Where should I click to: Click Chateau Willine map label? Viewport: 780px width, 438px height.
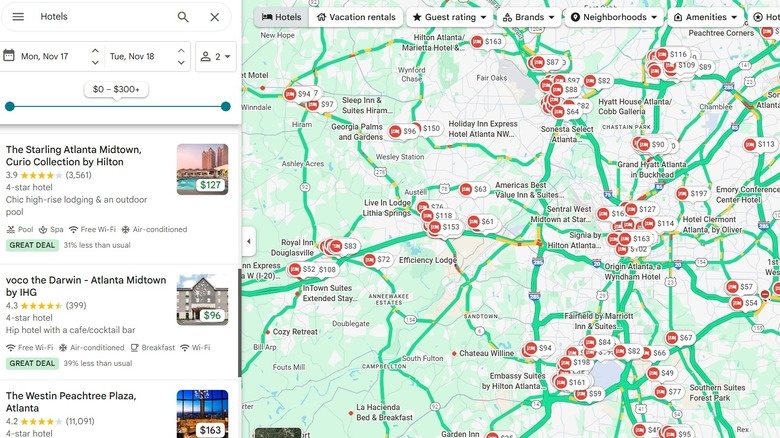(486, 353)
